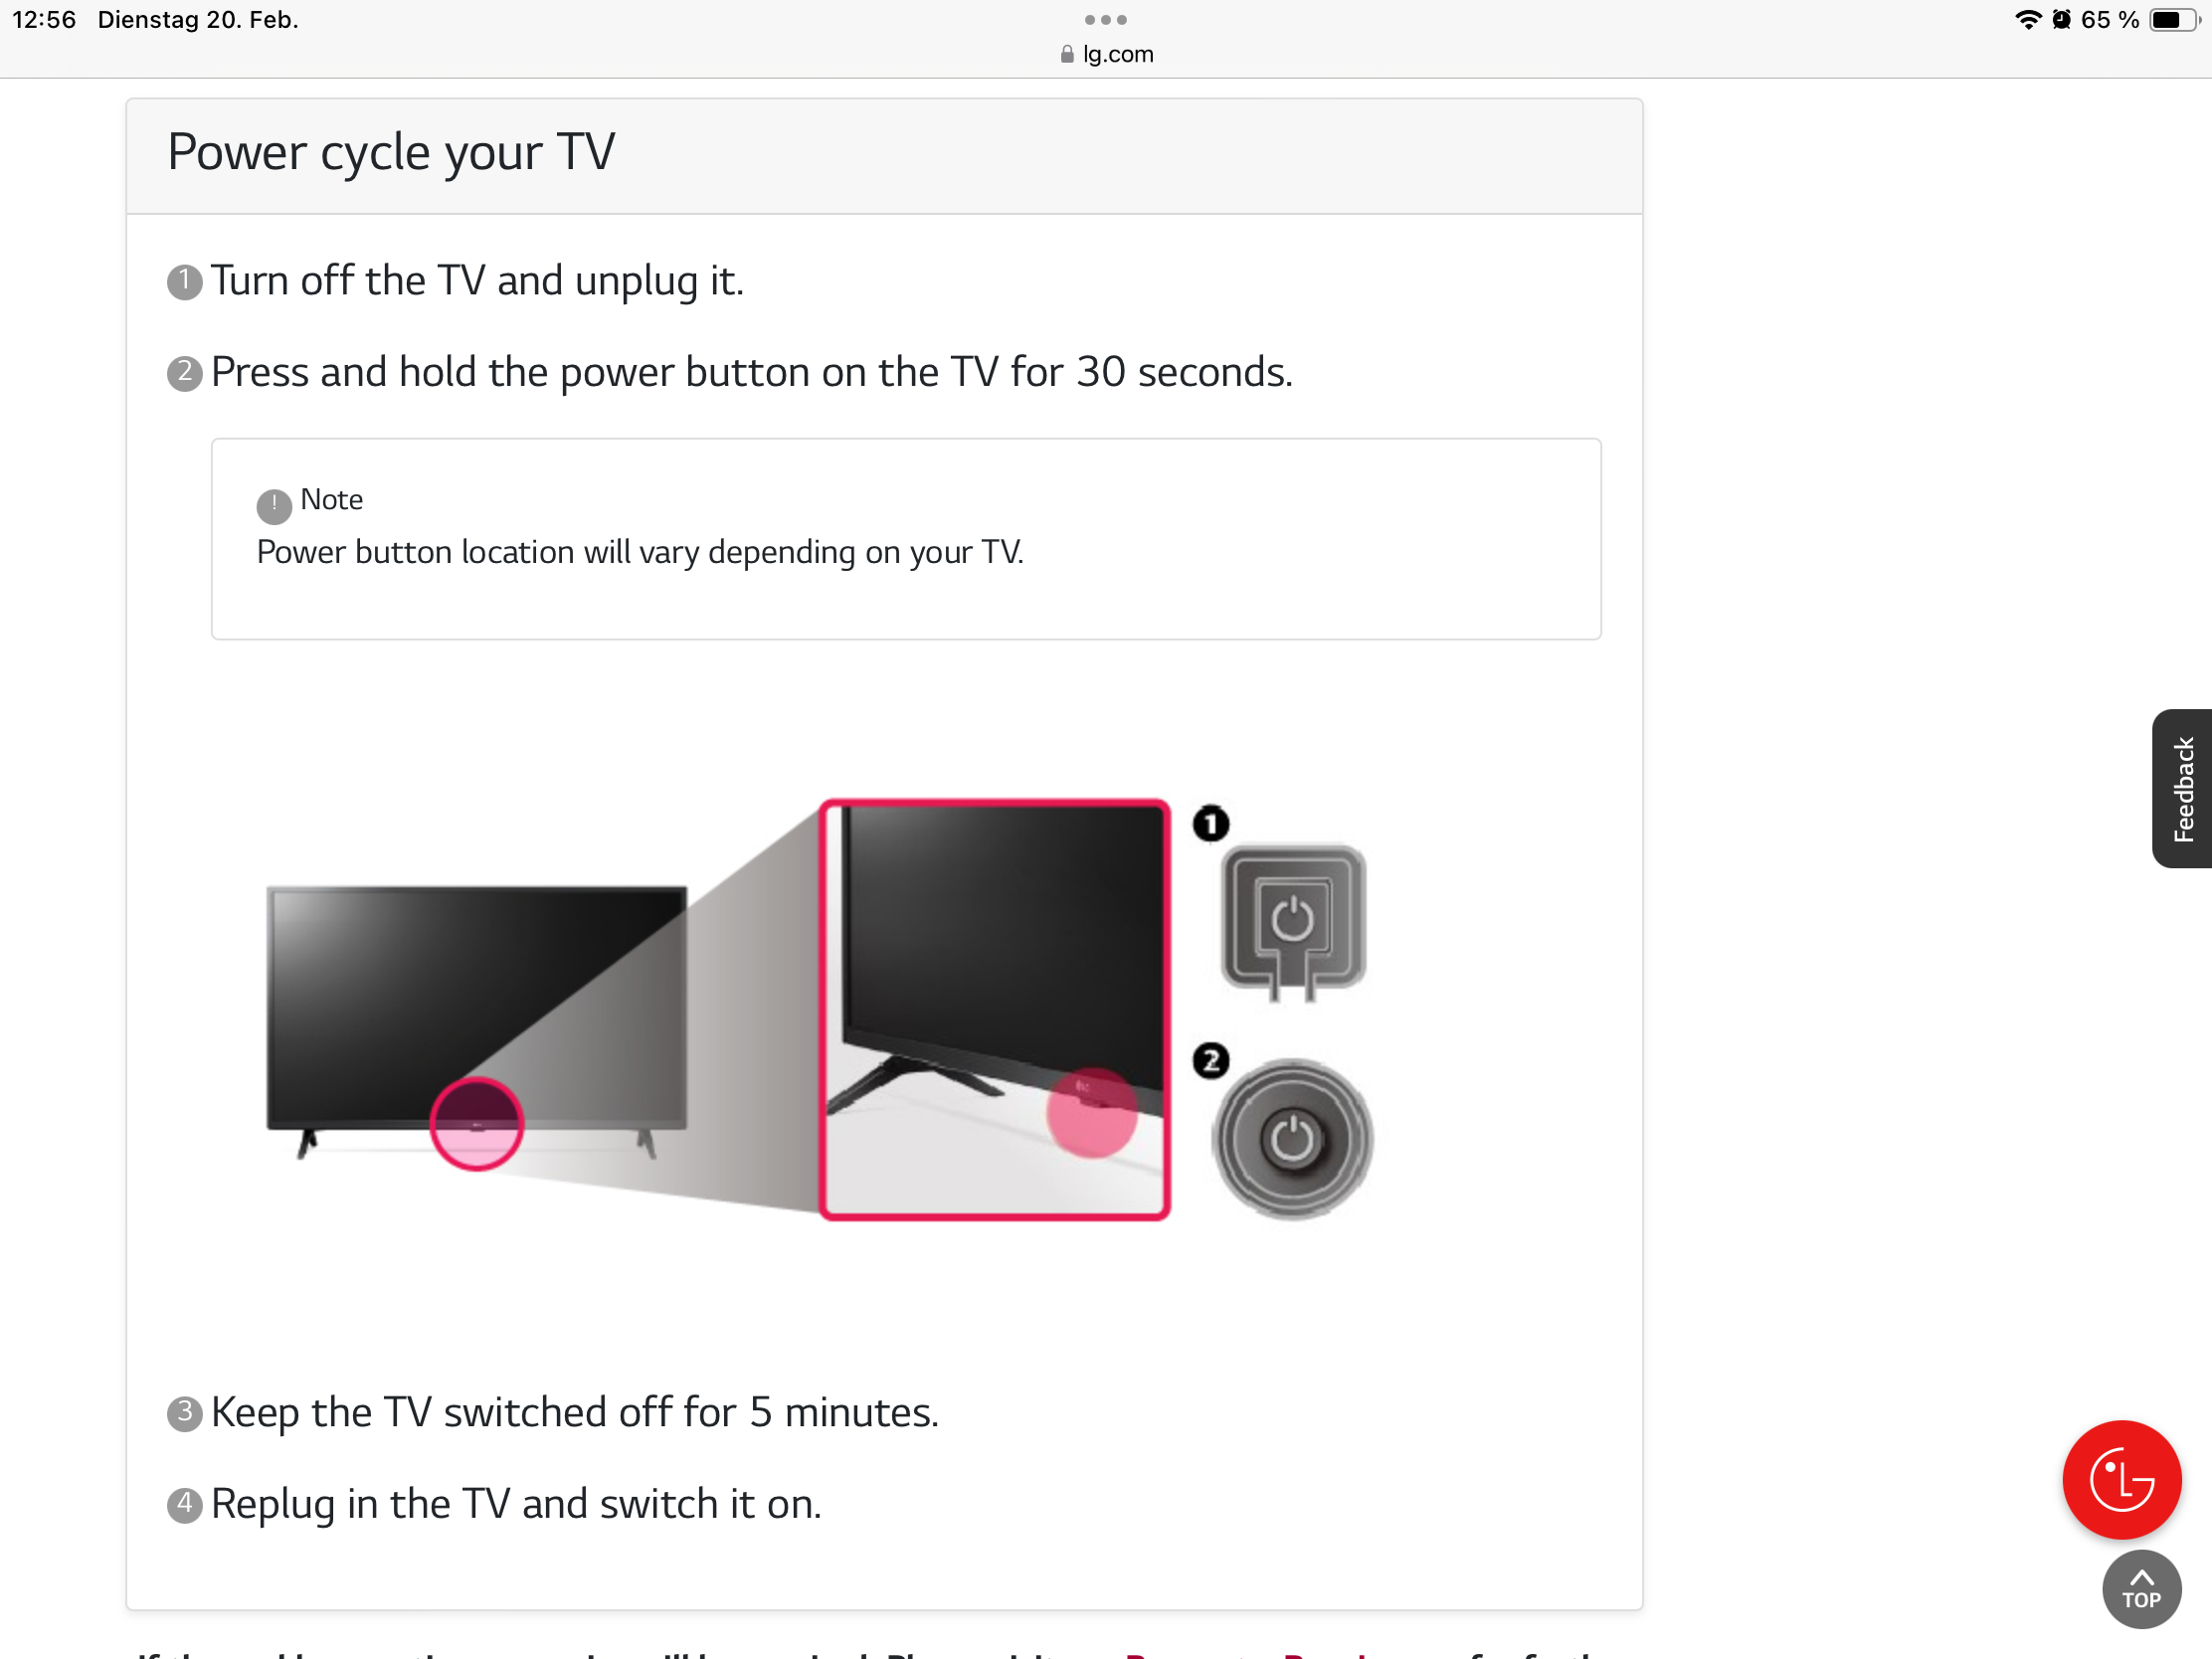Viewport: 2212px width, 1659px height.
Task: Open the red link at page bottom
Action: [1248, 1653]
